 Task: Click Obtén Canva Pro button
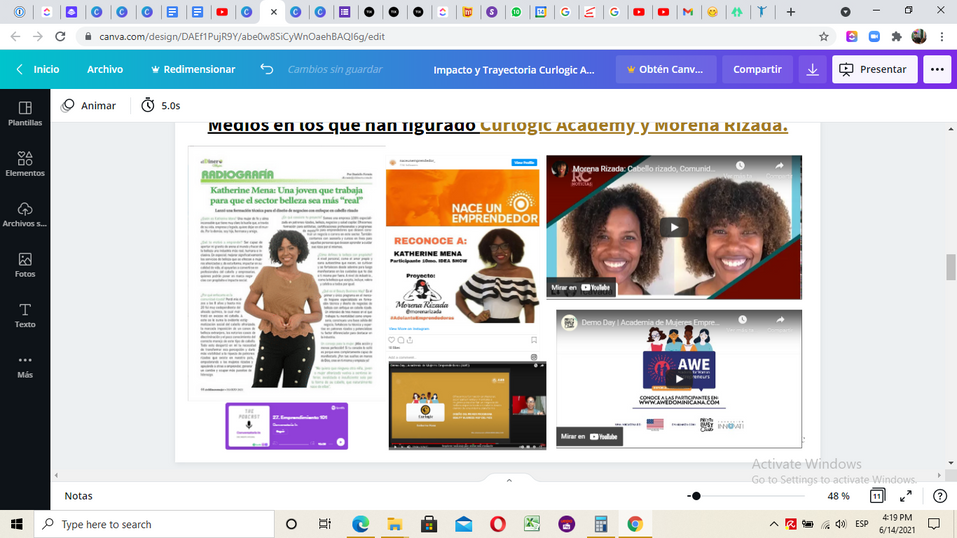click(665, 70)
